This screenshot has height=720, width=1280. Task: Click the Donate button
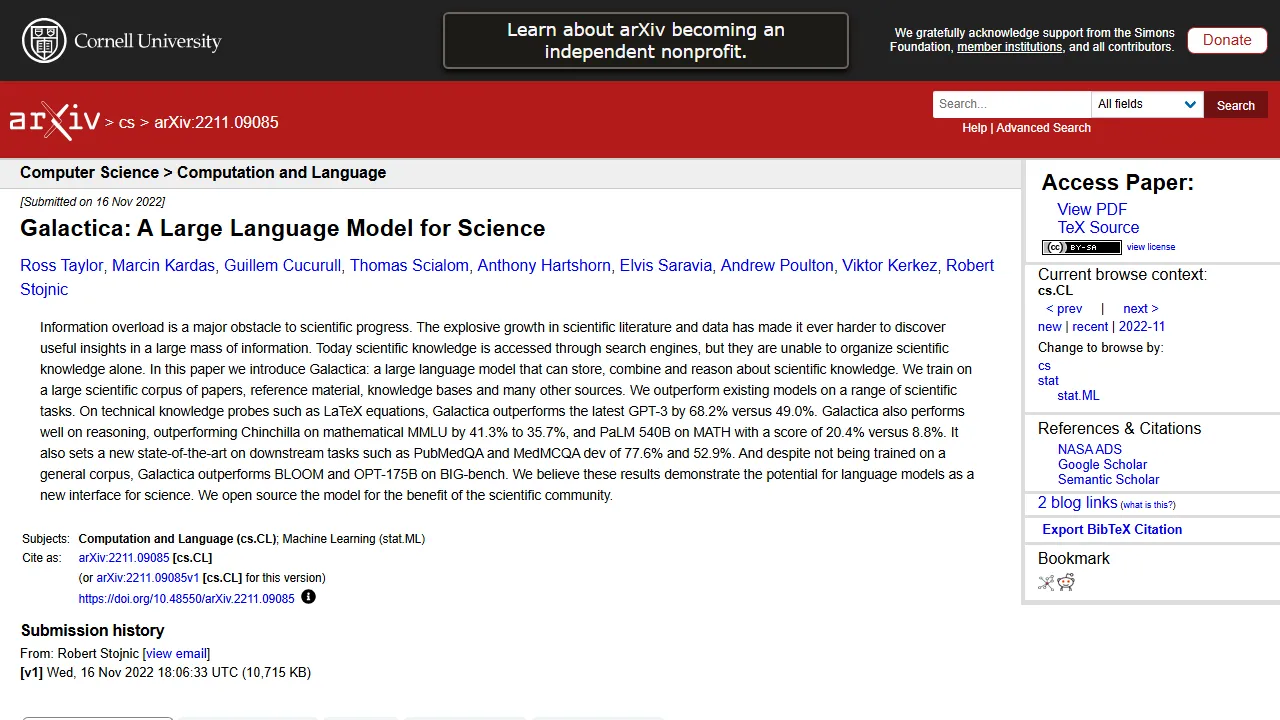coord(1227,40)
